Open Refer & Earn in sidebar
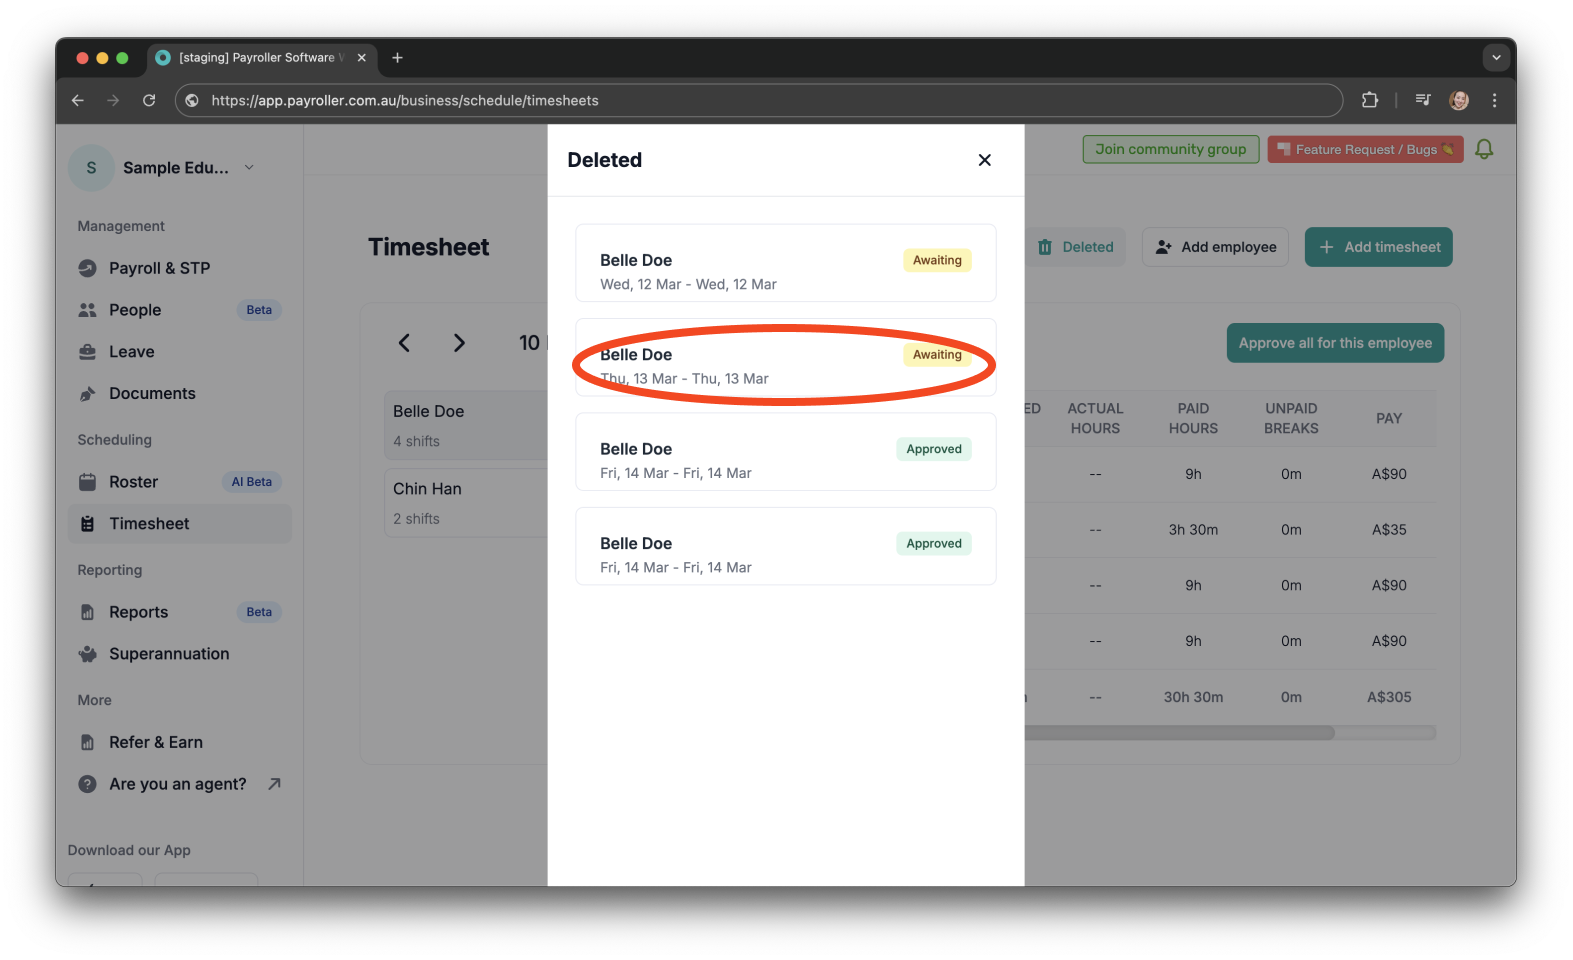Screen dimensions: 1573x960 pyautogui.click(x=179, y=742)
